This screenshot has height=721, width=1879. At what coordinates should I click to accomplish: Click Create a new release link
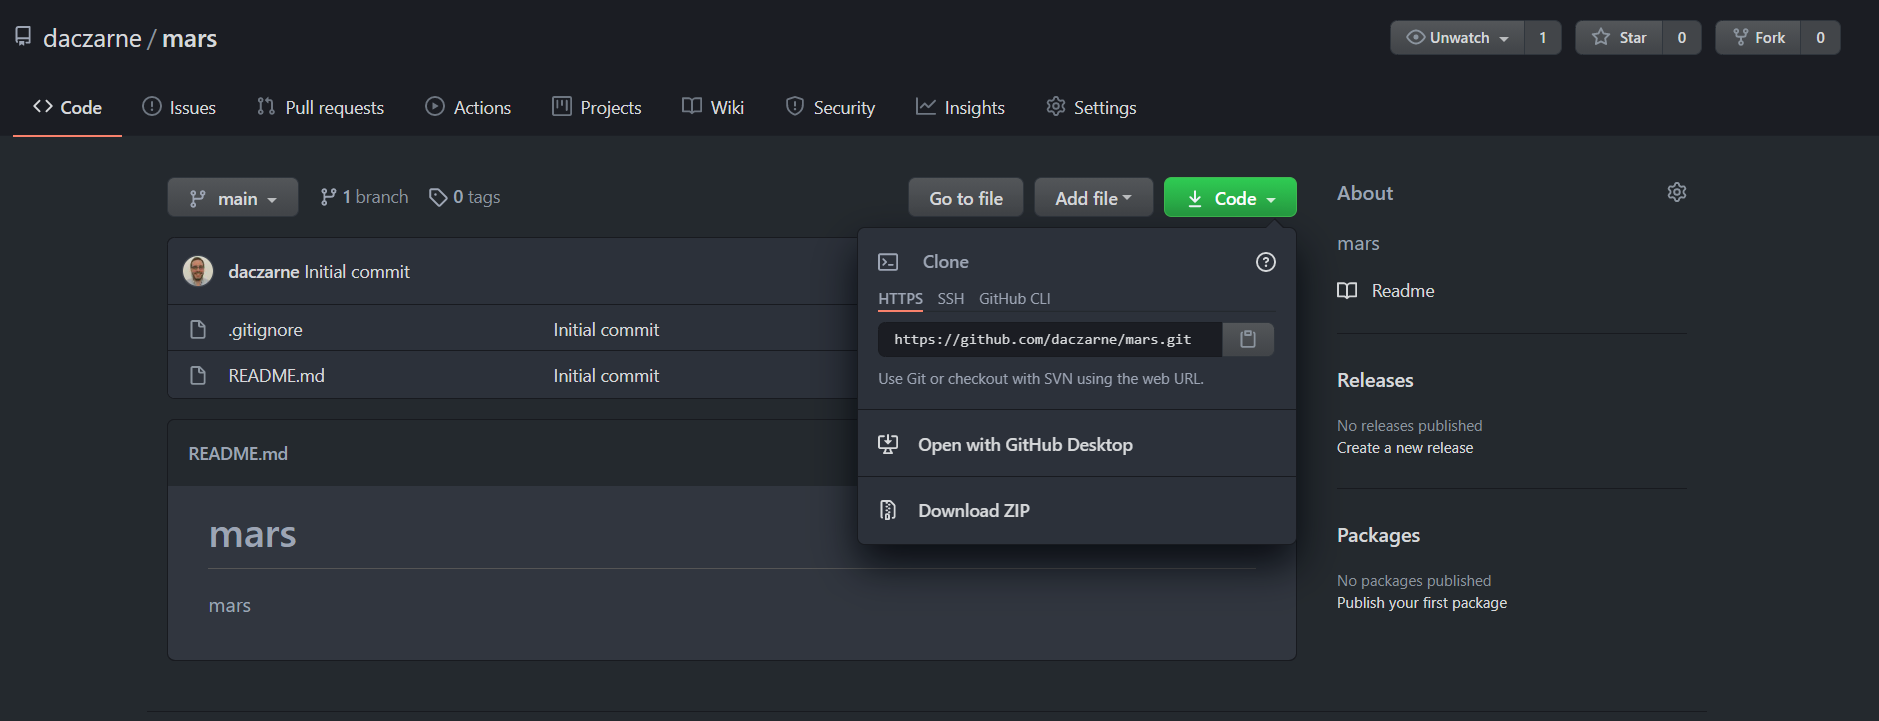pyautogui.click(x=1404, y=448)
